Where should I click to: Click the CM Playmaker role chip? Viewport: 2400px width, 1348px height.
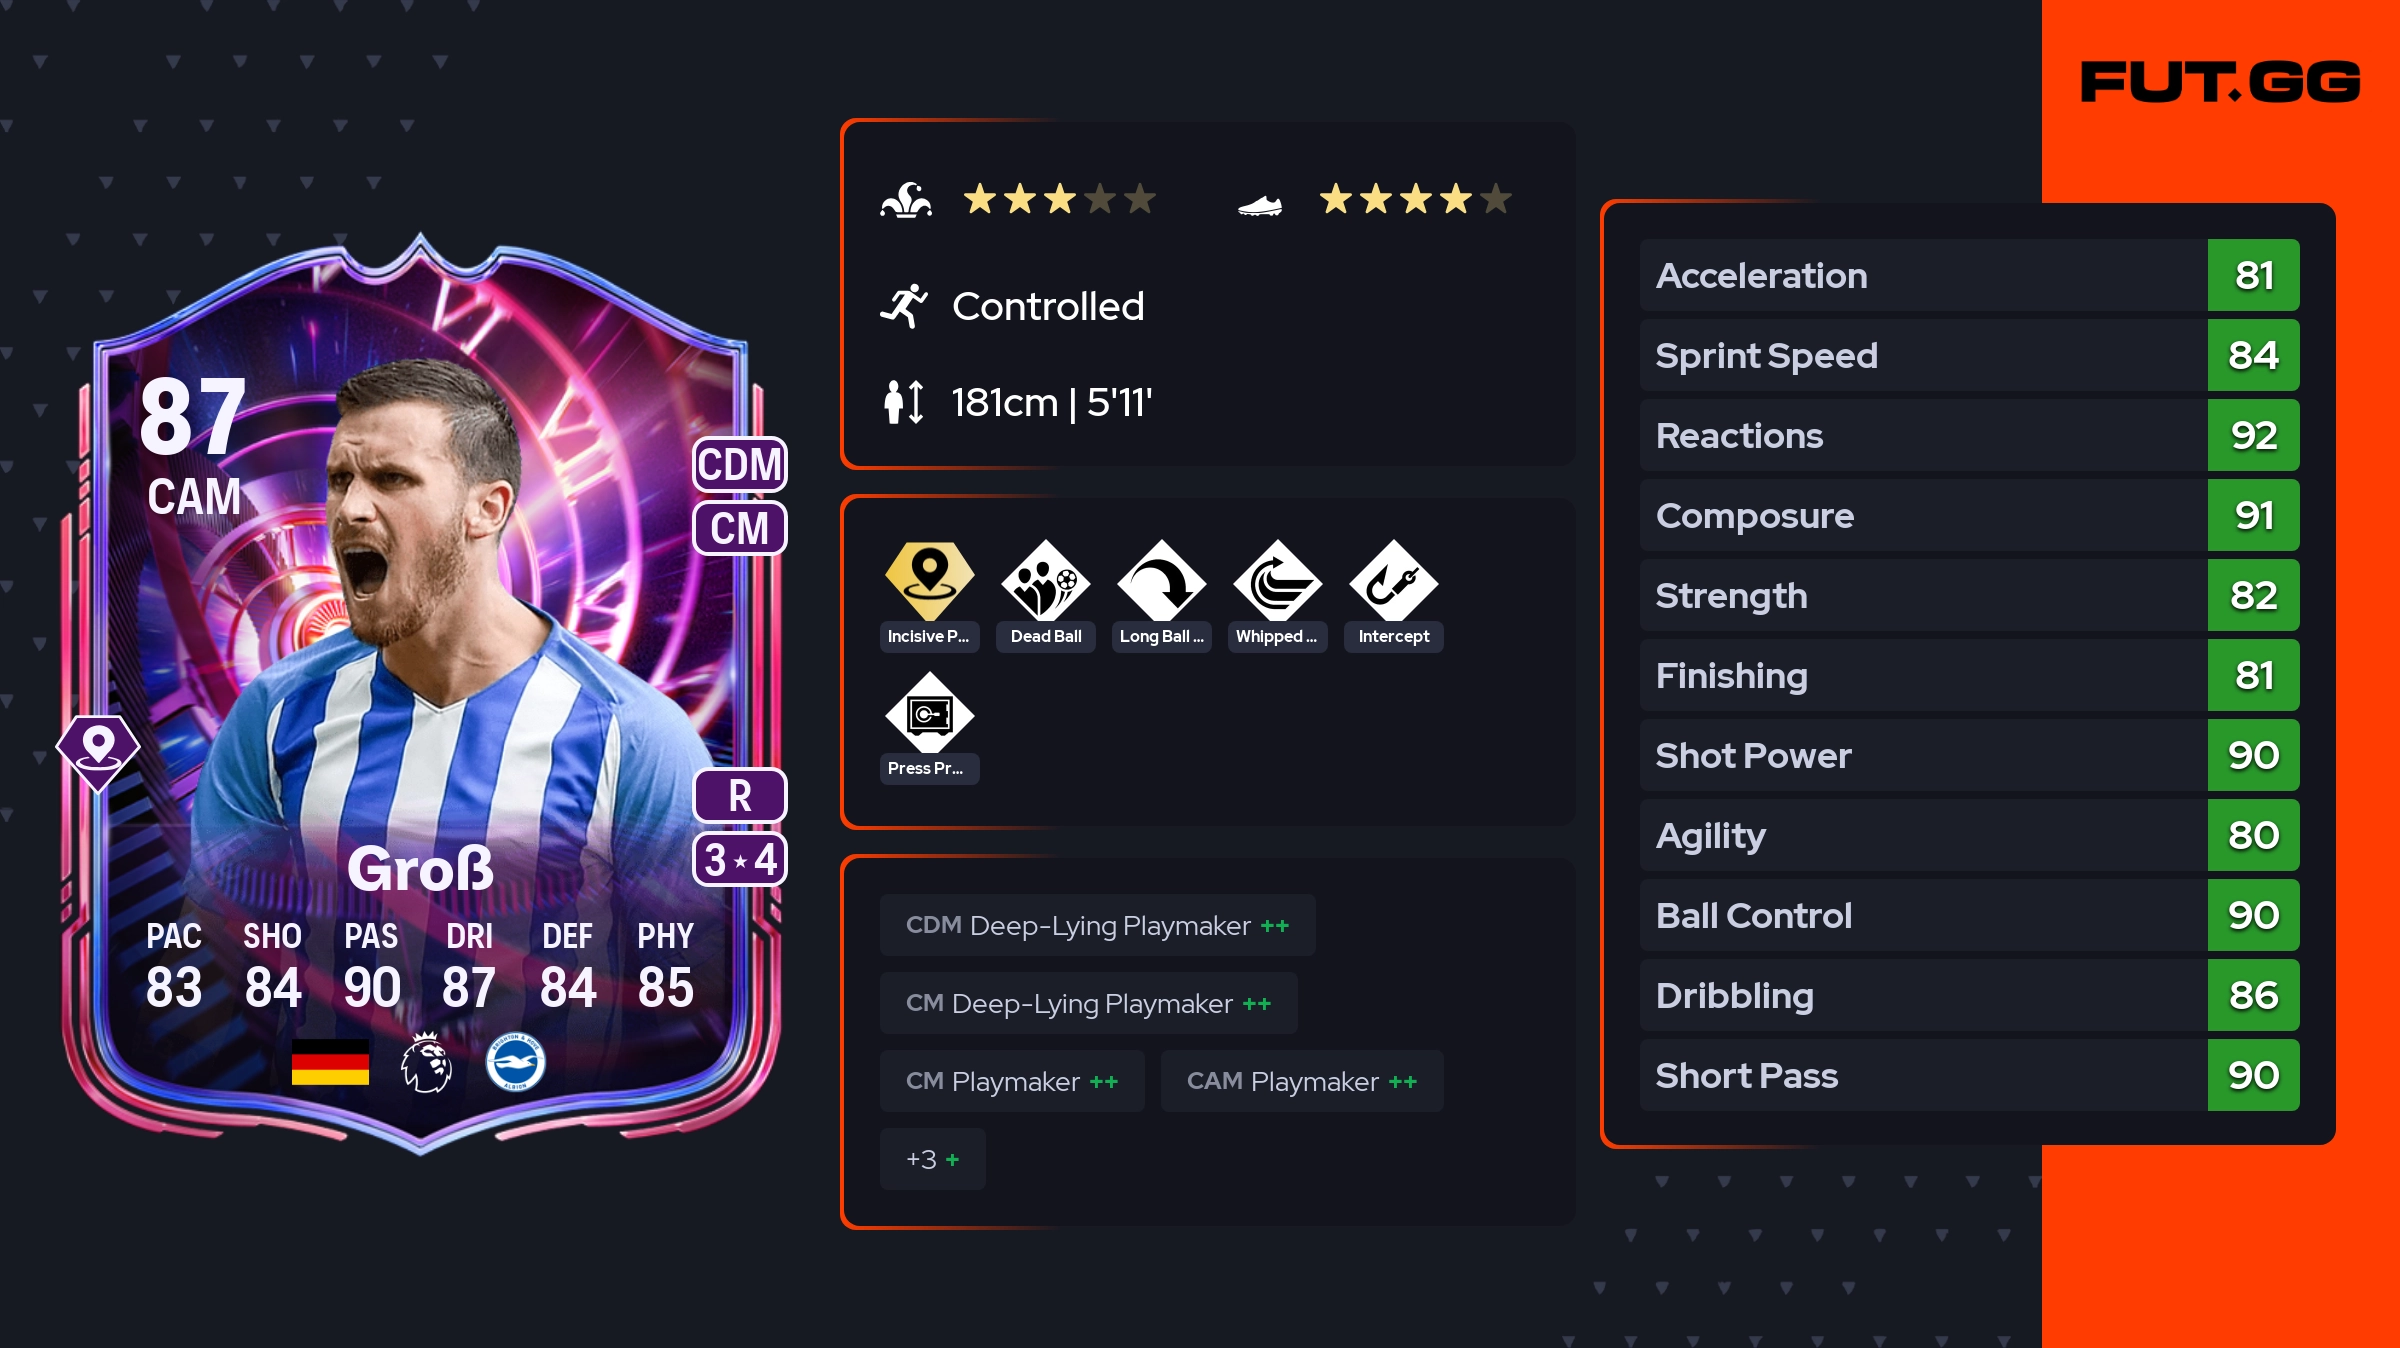coord(1012,1081)
